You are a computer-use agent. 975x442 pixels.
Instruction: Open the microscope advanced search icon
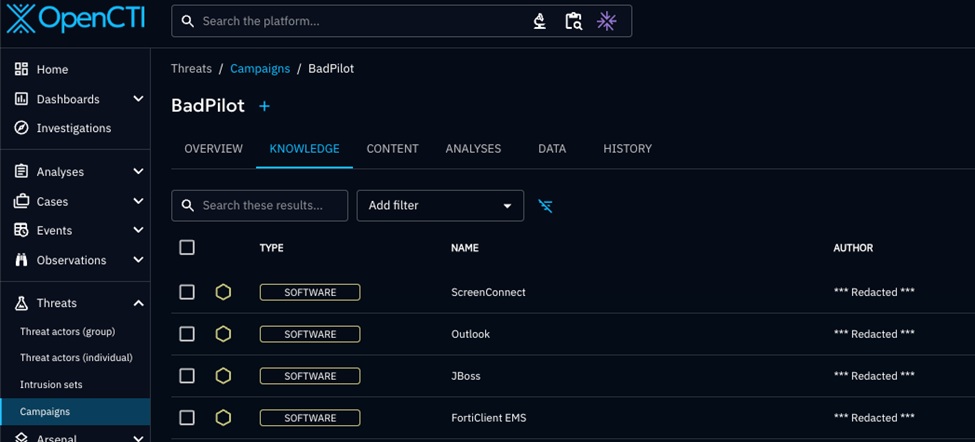point(540,21)
